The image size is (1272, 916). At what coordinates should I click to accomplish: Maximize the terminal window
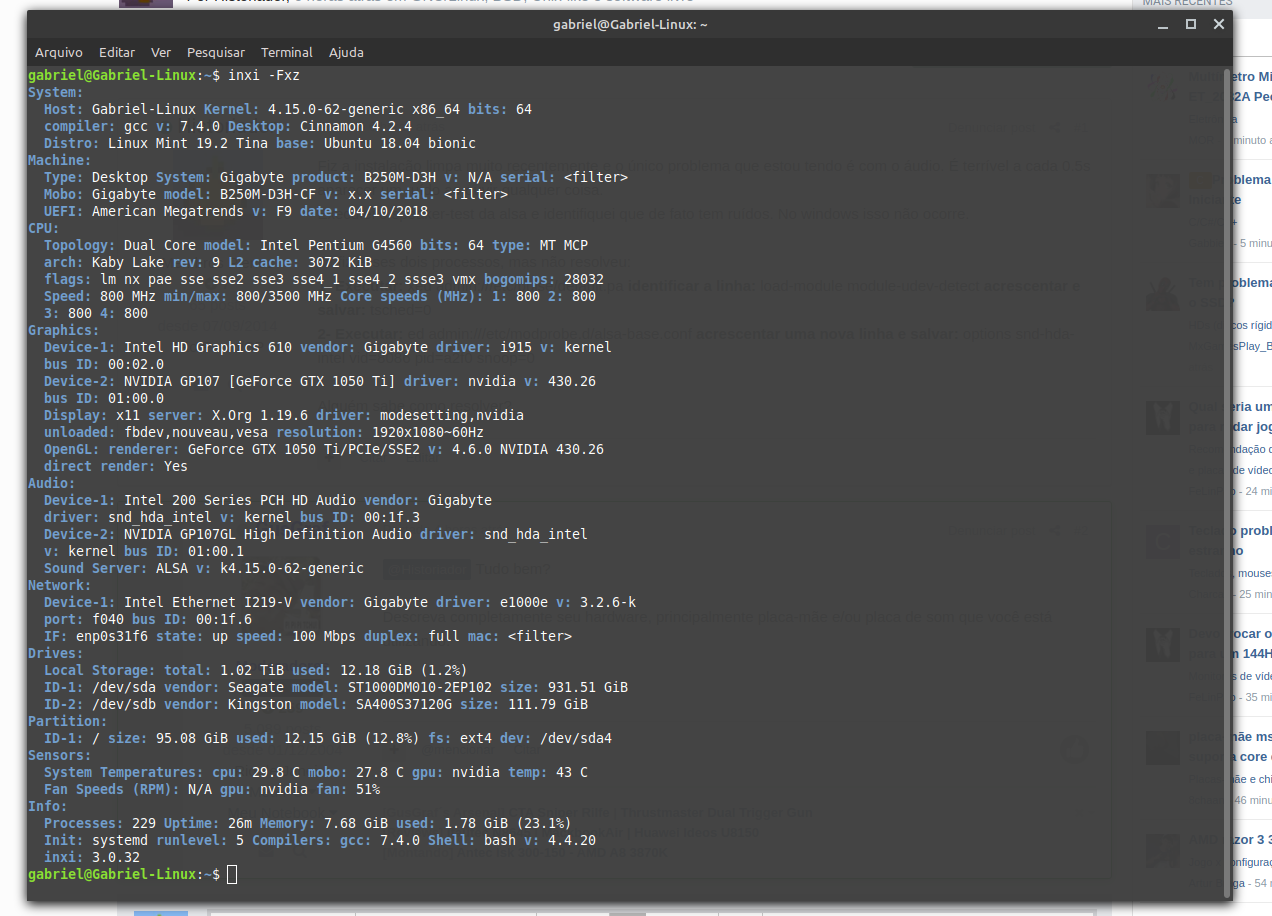click(1191, 24)
